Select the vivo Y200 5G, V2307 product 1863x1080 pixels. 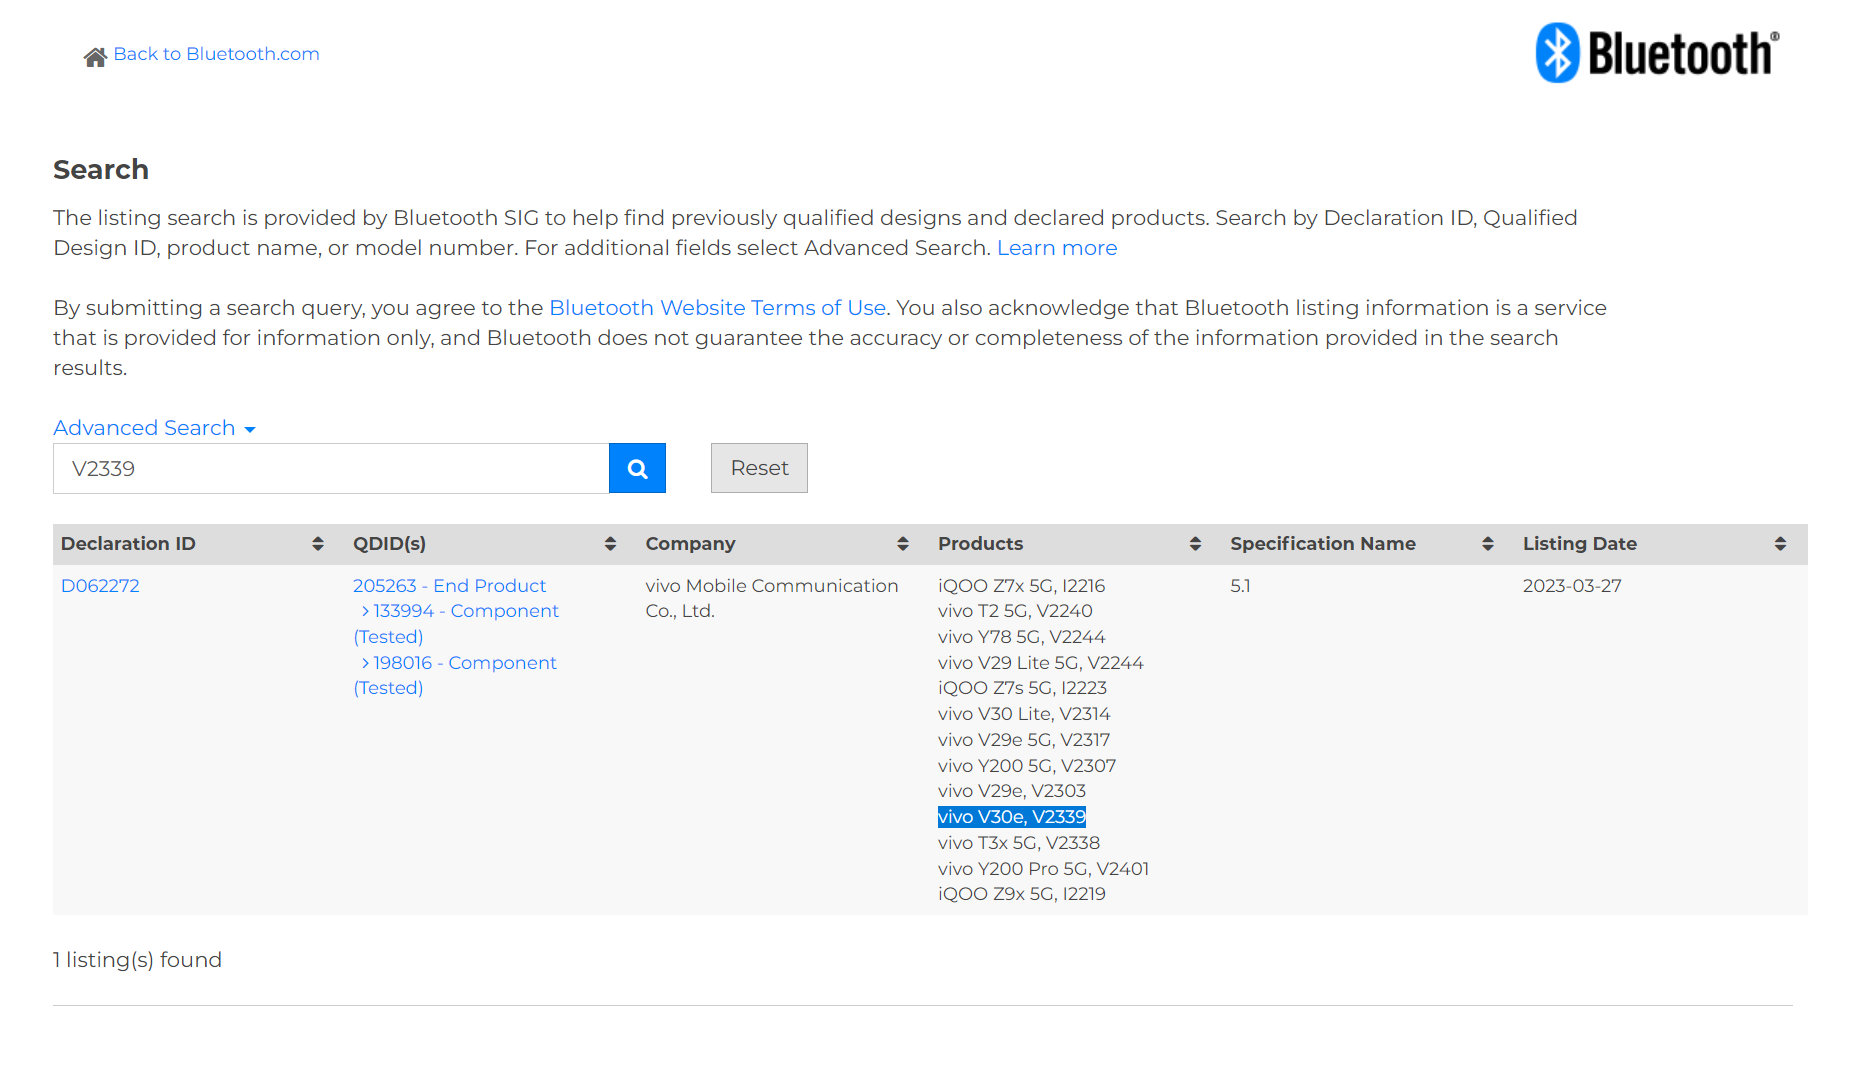(x=1027, y=766)
